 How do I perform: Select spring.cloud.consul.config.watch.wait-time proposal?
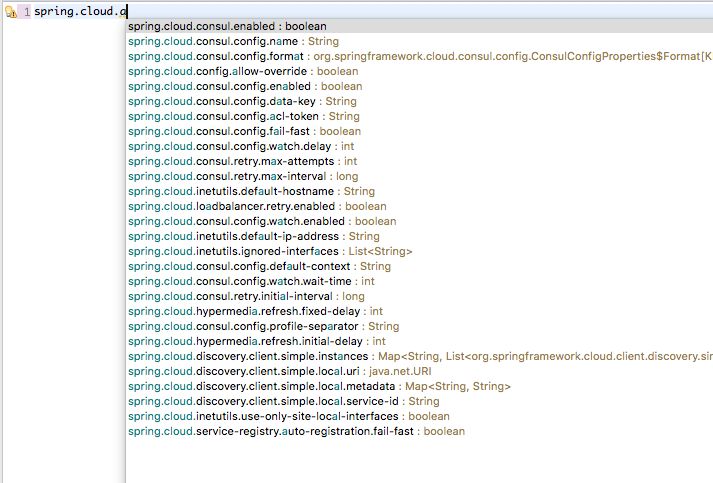click(419, 282)
